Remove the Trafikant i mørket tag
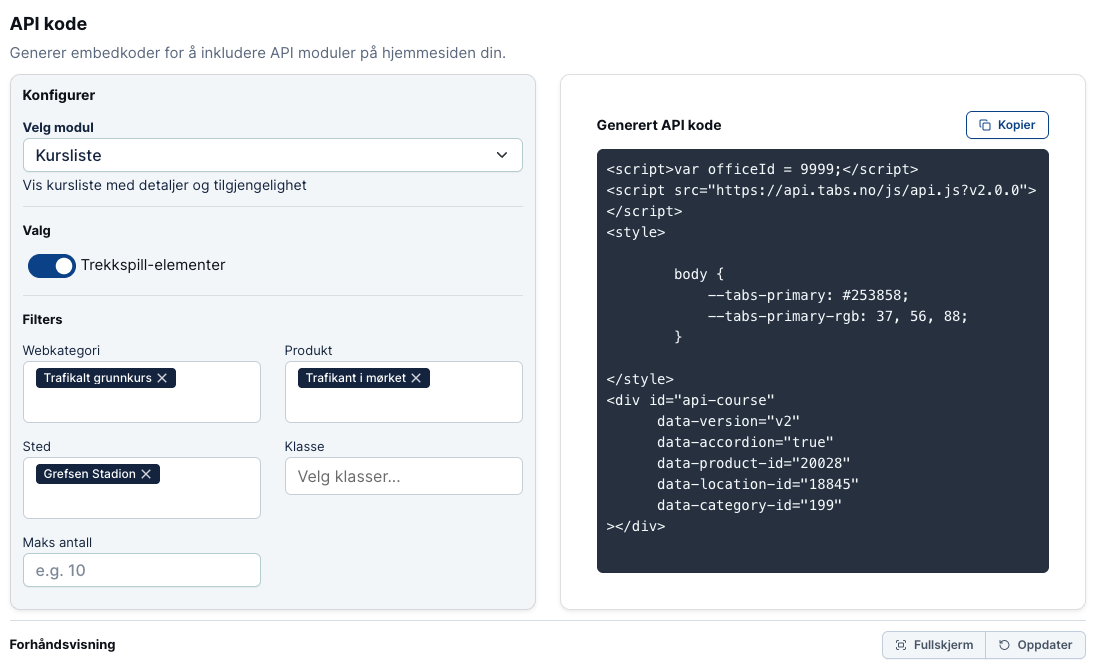Screen dimensions: 1099x665 pyautogui.click(x=416, y=378)
